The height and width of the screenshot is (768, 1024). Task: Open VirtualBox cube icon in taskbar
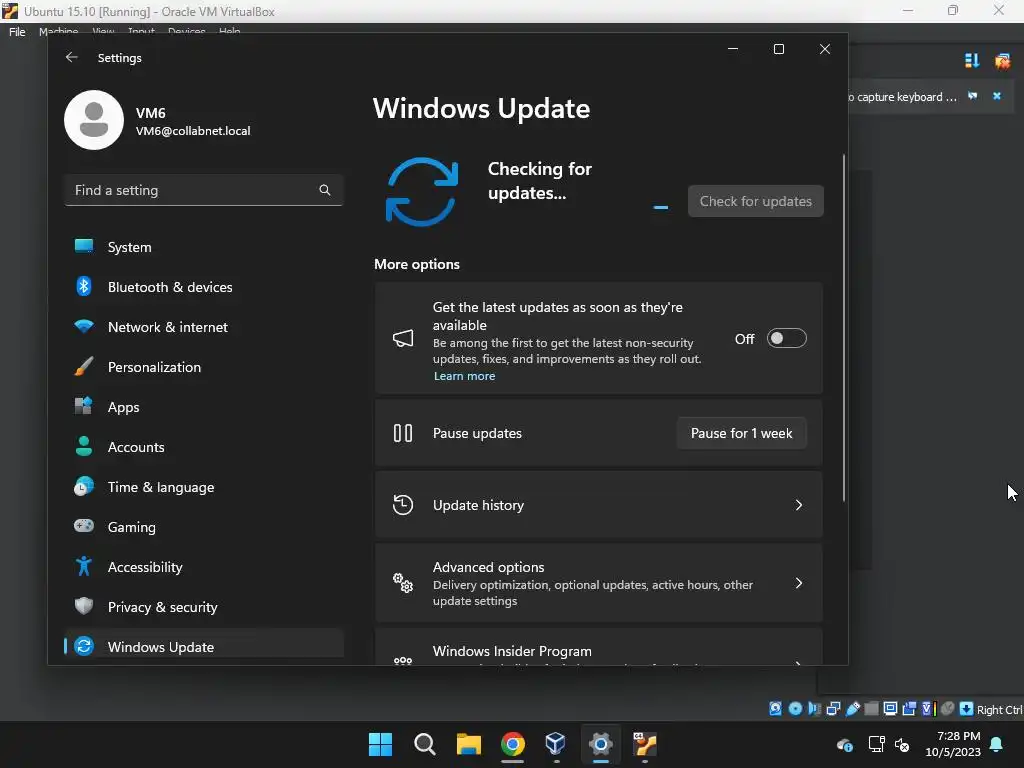(x=556, y=744)
